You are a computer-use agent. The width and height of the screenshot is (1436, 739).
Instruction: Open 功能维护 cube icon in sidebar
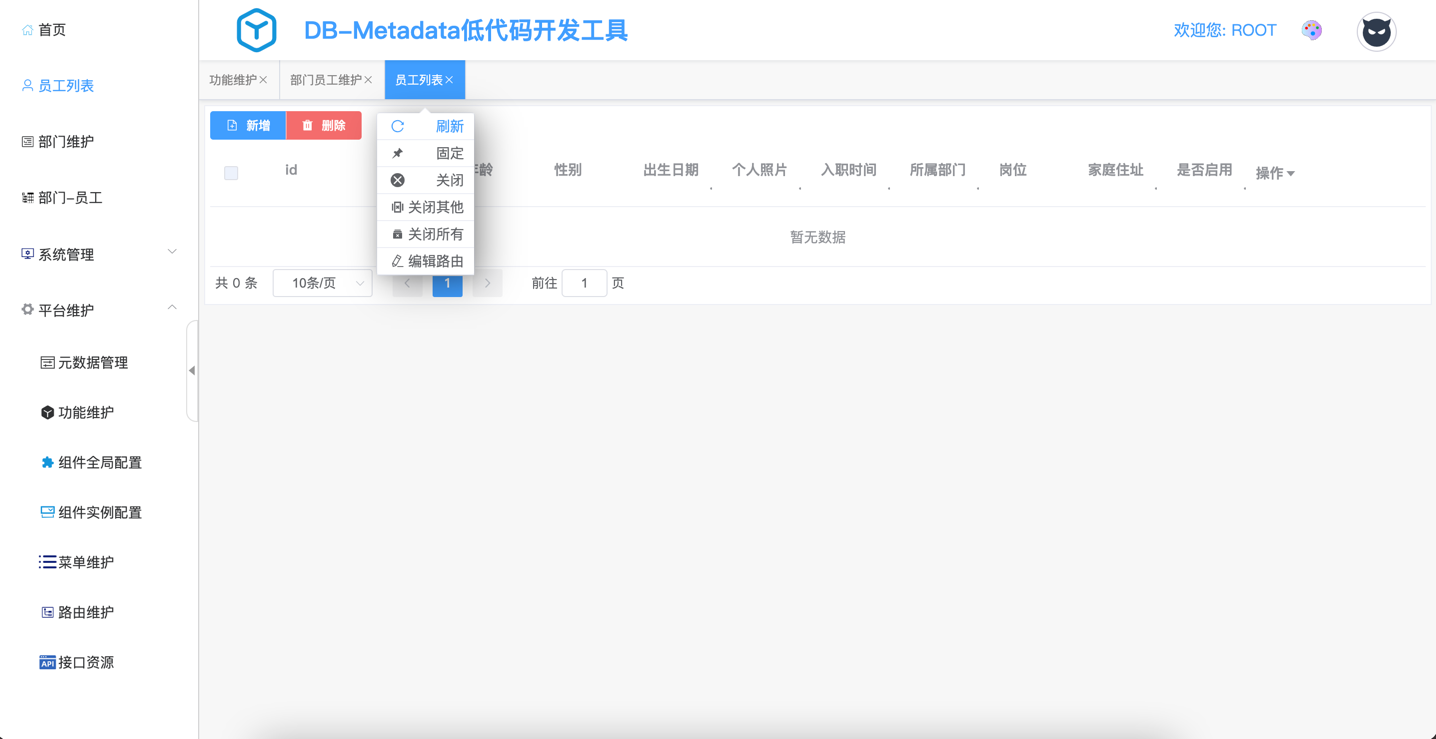pos(47,412)
